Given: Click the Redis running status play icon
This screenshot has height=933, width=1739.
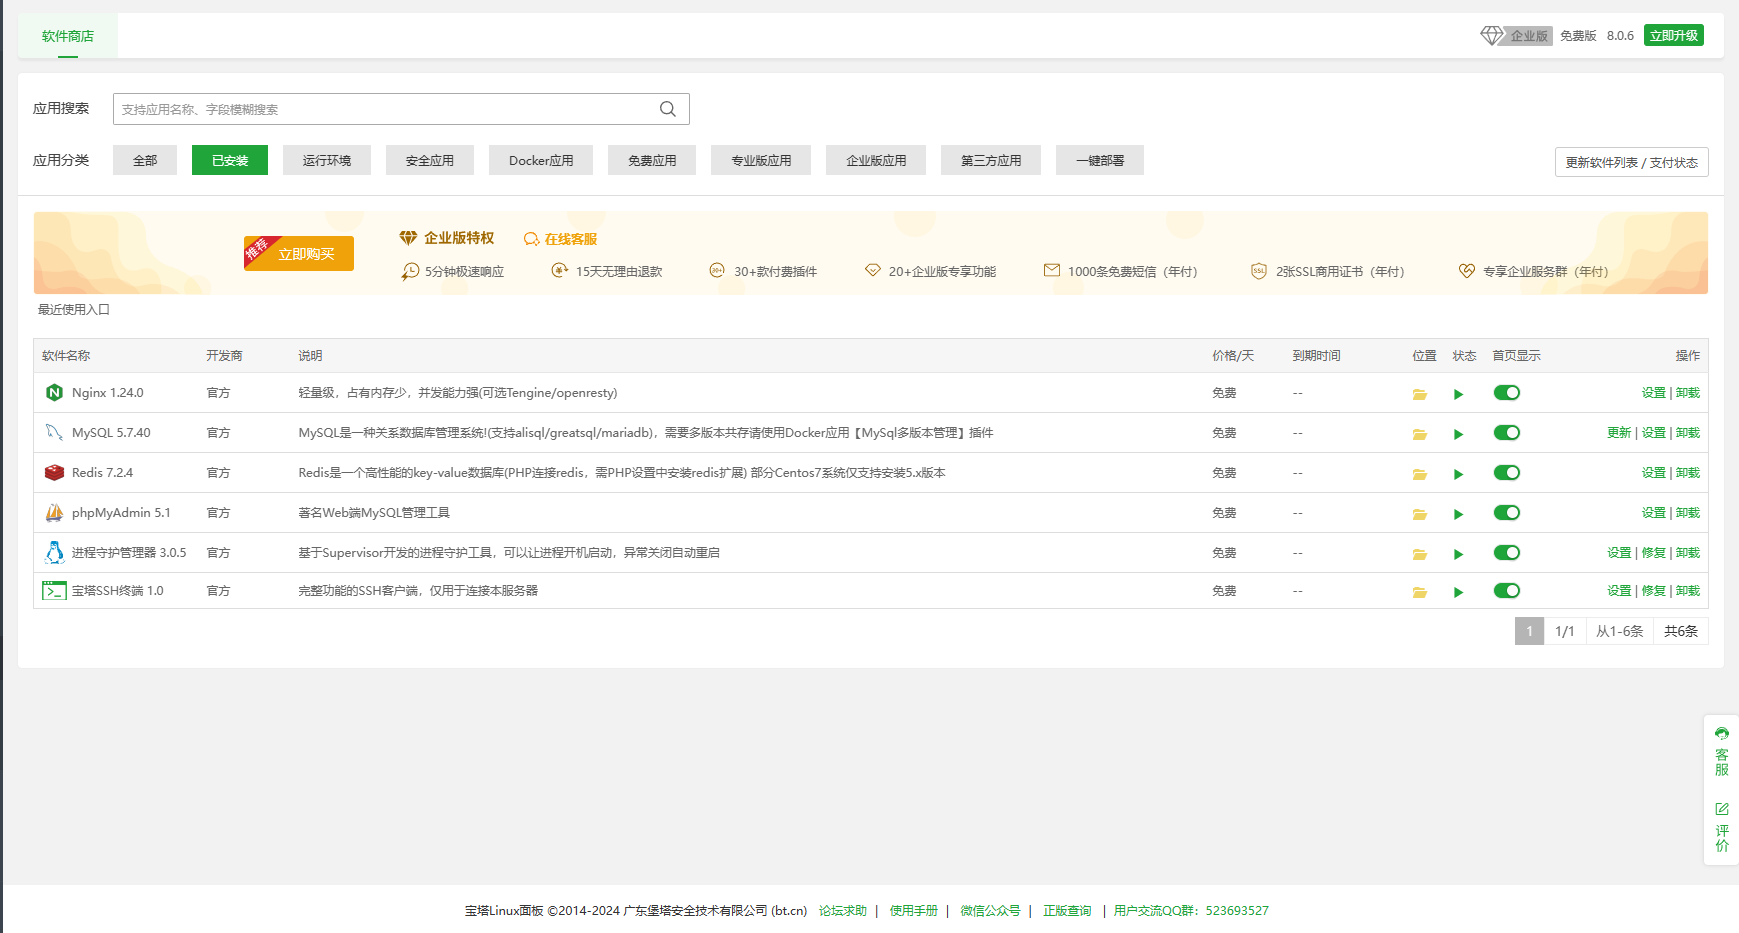Looking at the screenshot, I should pyautogui.click(x=1458, y=474).
